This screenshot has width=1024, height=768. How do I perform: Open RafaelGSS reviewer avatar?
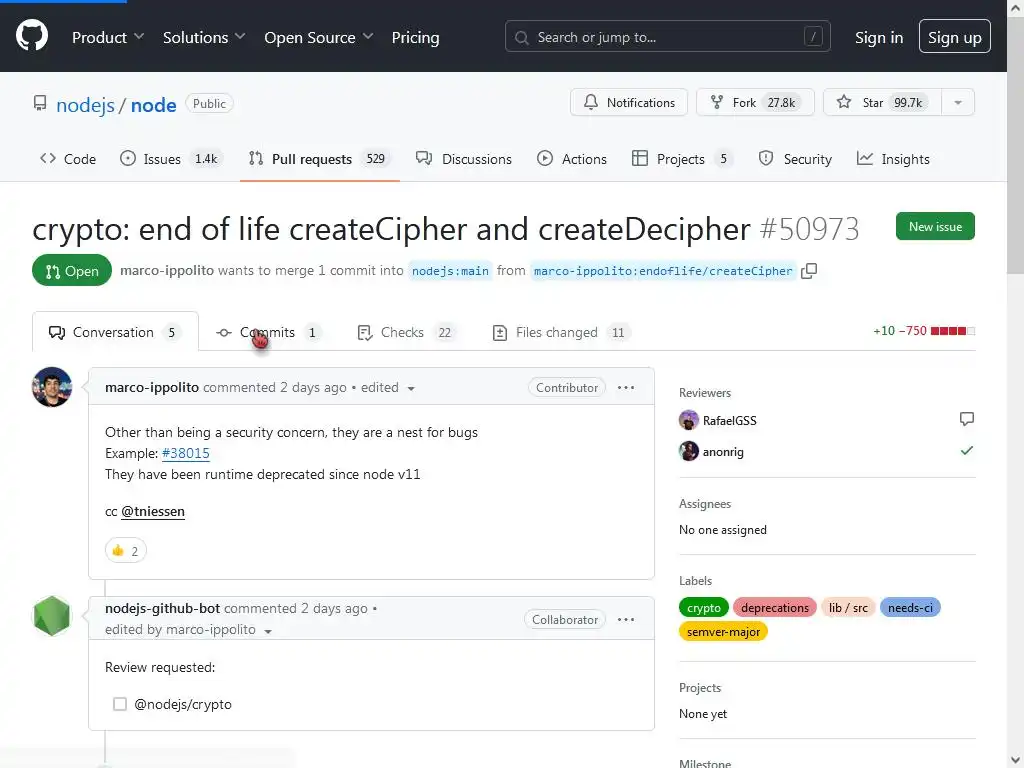pyautogui.click(x=688, y=420)
